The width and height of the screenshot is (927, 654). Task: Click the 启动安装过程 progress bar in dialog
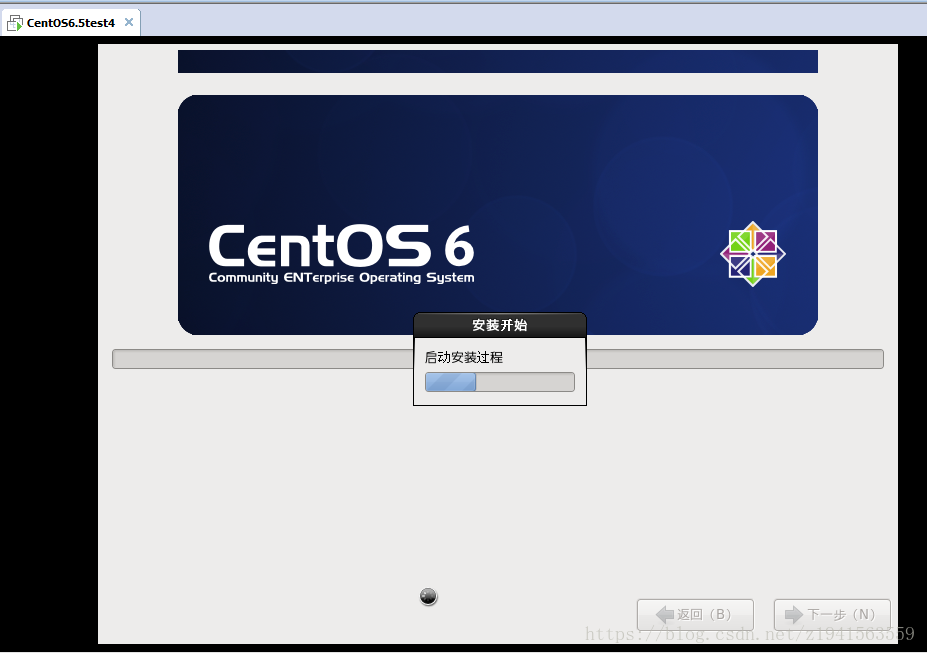point(500,382)
